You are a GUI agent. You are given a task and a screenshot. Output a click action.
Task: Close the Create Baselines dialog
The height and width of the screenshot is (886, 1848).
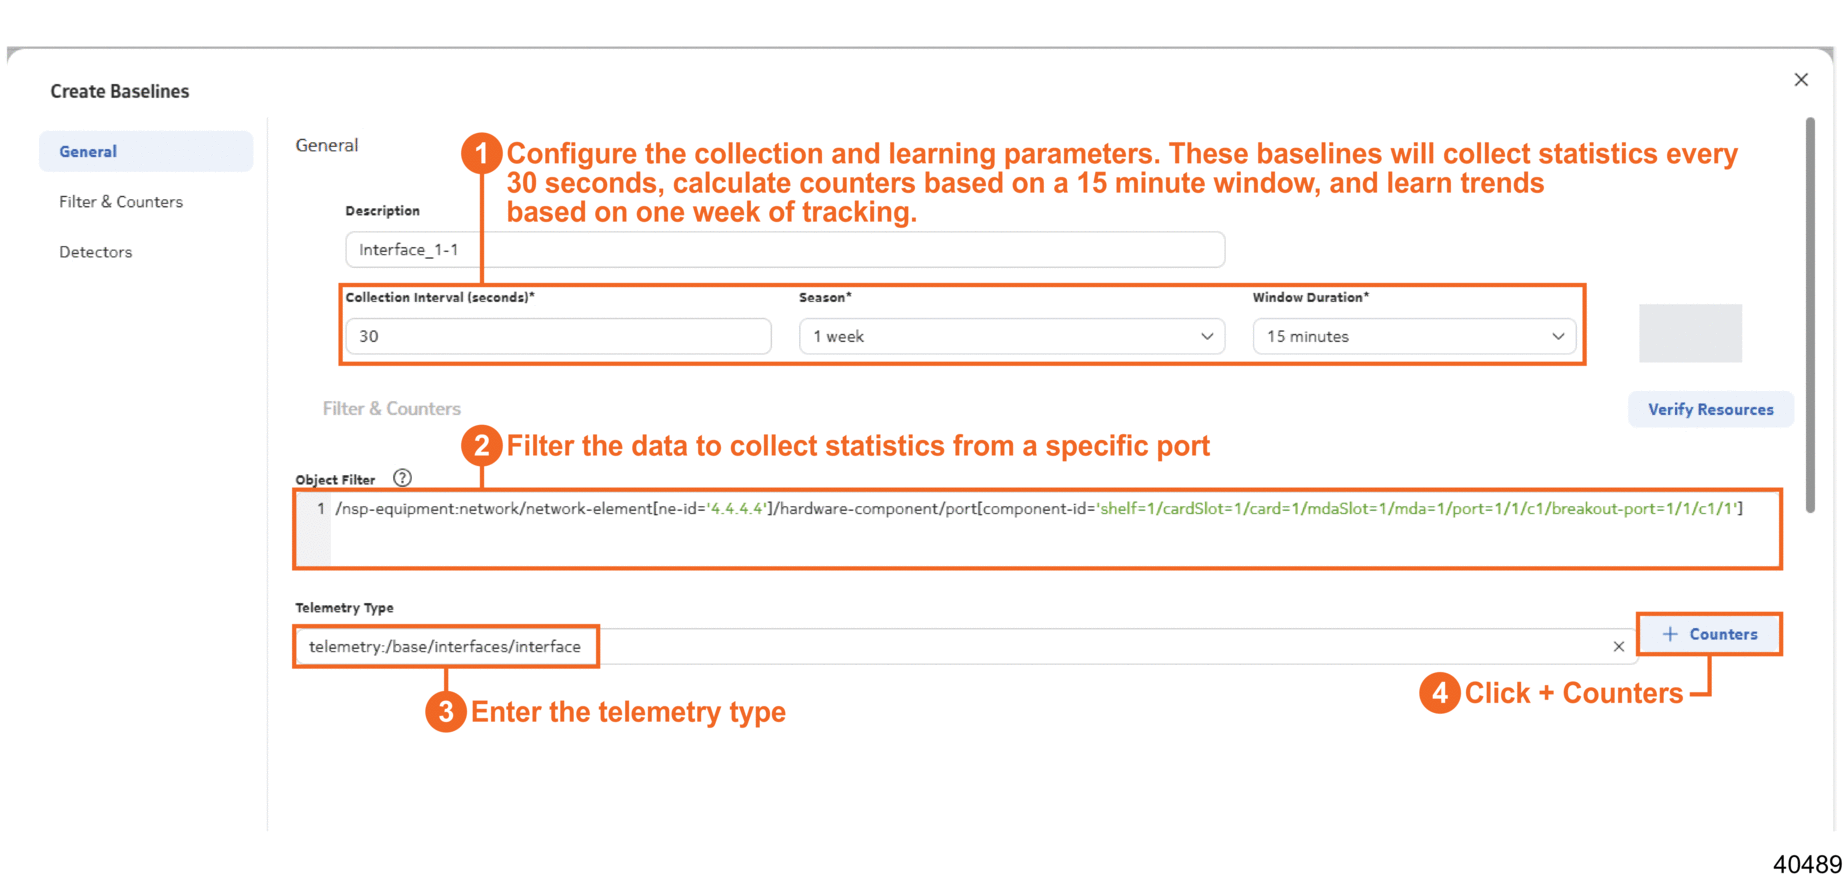pos(1800,80)
